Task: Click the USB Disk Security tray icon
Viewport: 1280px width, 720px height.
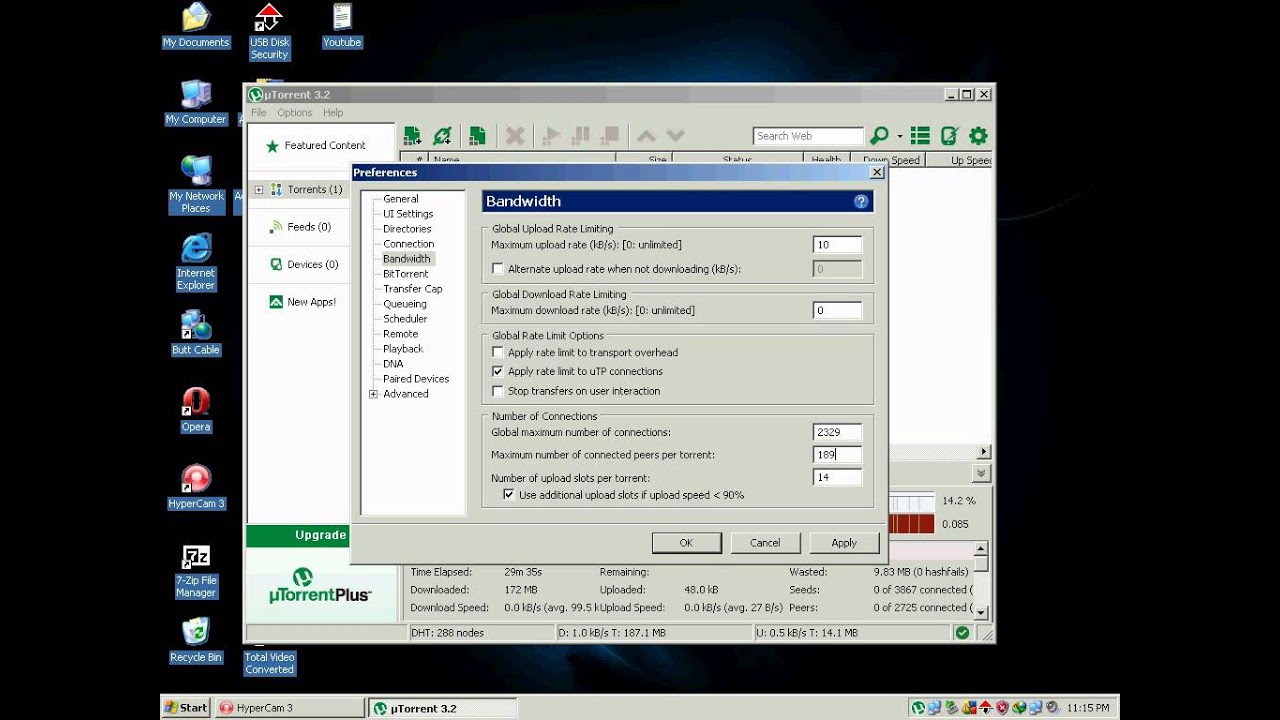Action: (x=985, y=708)
